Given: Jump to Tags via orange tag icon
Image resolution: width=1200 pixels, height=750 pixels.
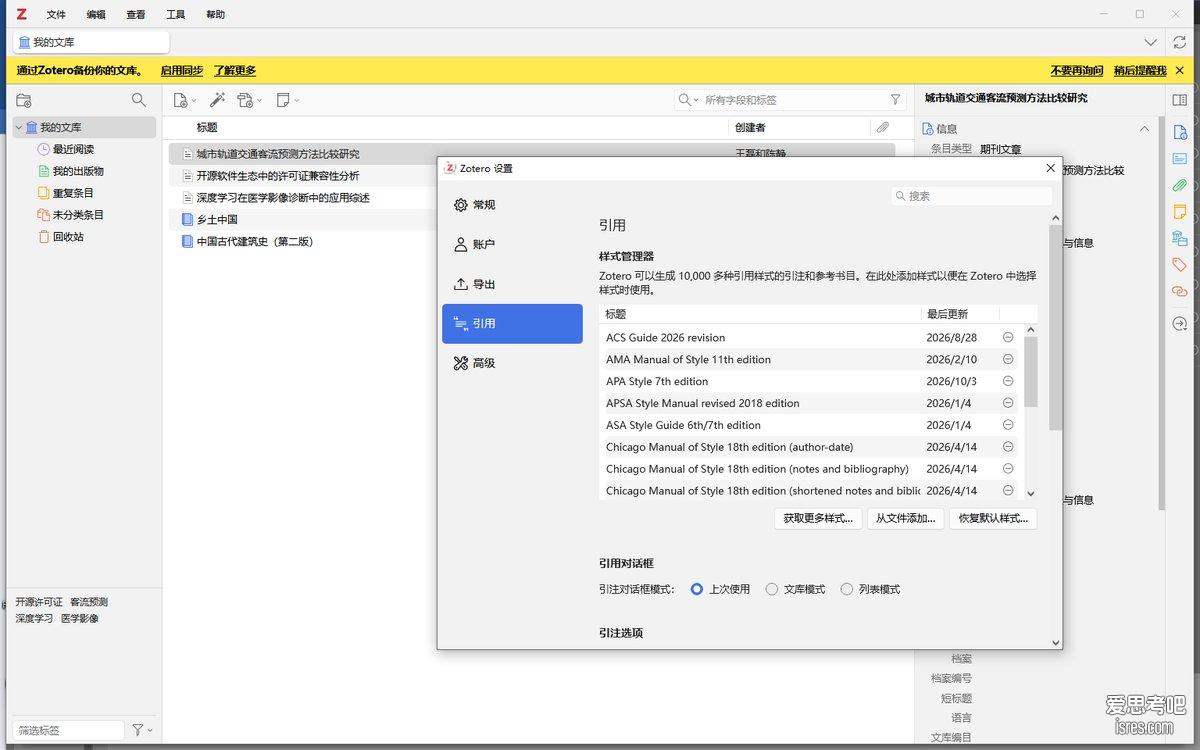Looking at the screenshot, I should point(1180,265).
